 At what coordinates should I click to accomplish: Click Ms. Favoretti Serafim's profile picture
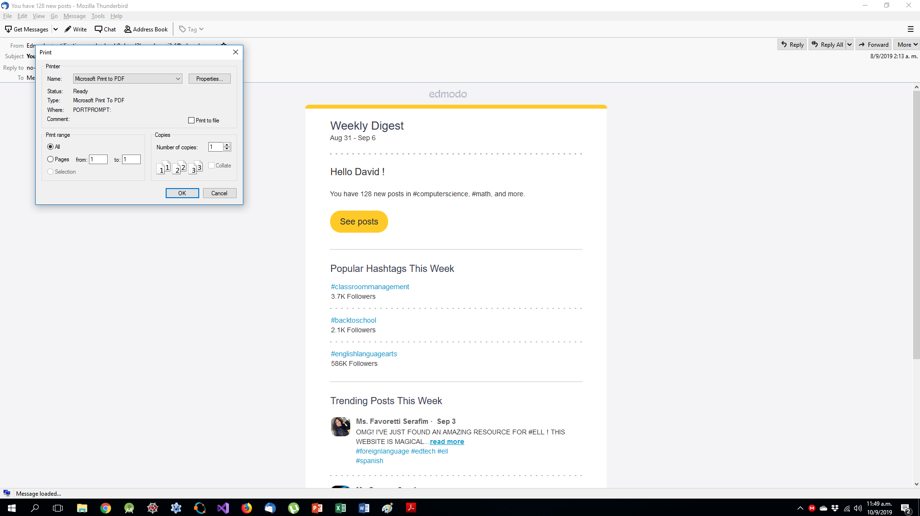pos(340,426)
